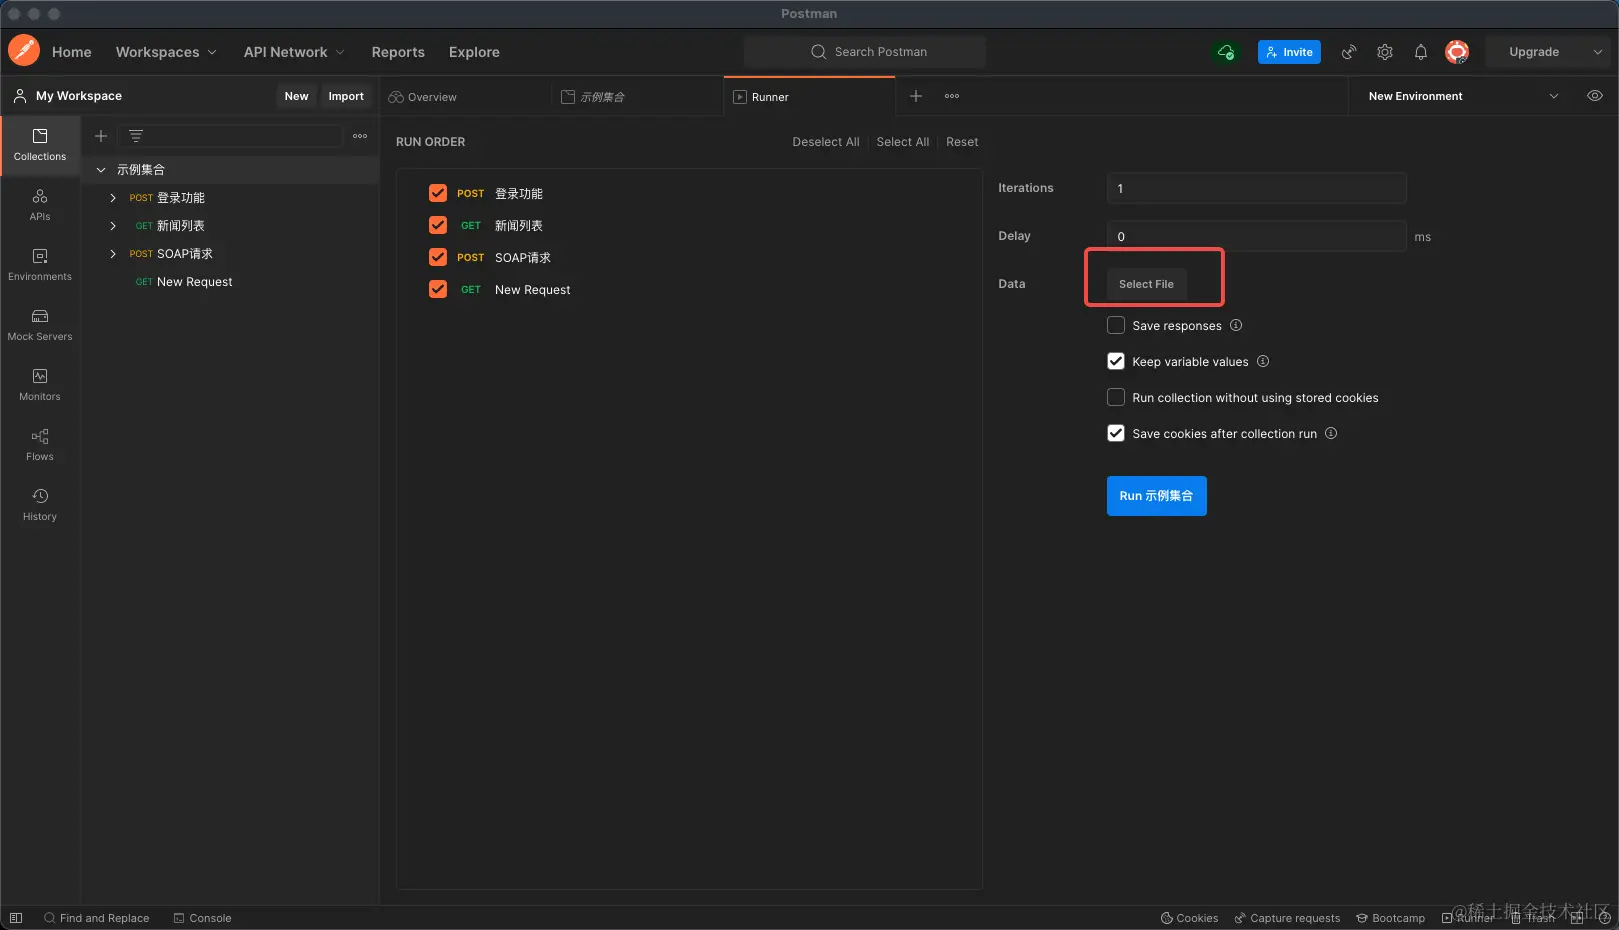Focus the Search Postman field
The image size is (1619, 930).
pos(865,52)
